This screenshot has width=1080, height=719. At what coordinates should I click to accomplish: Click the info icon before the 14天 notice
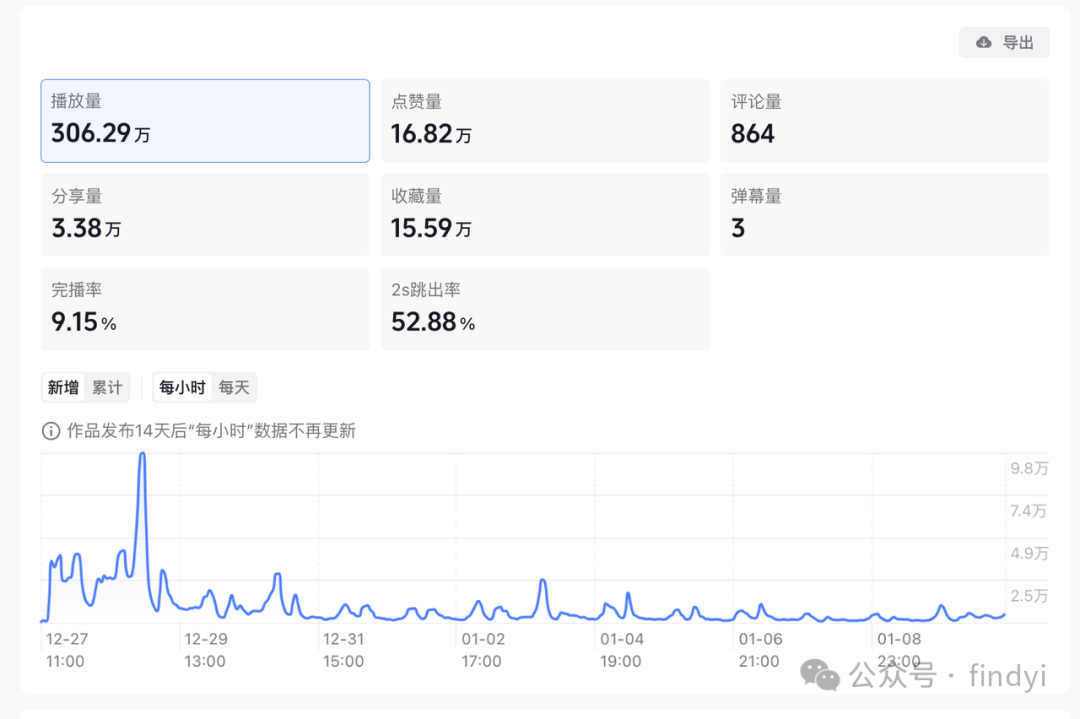(x=51, y=431)
